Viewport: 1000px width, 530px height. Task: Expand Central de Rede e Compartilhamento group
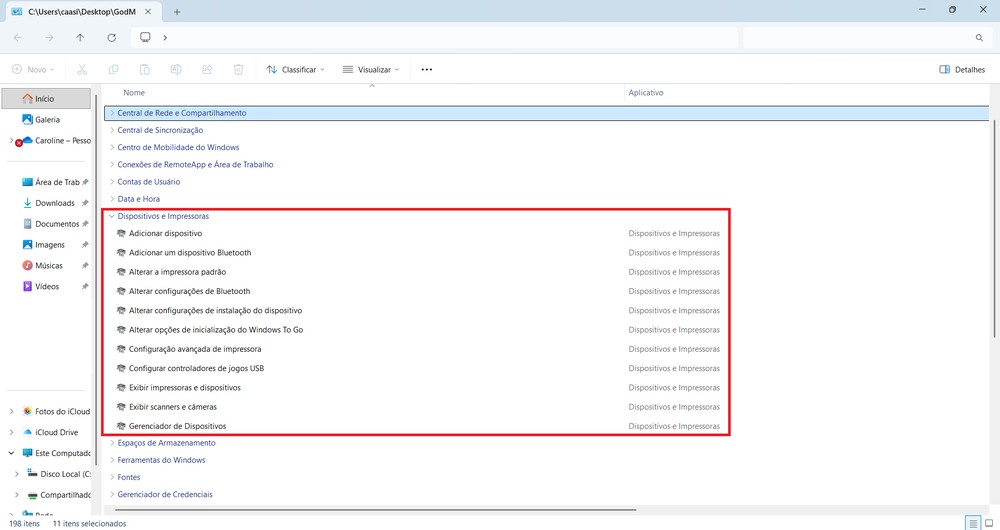tap(112, 113)
